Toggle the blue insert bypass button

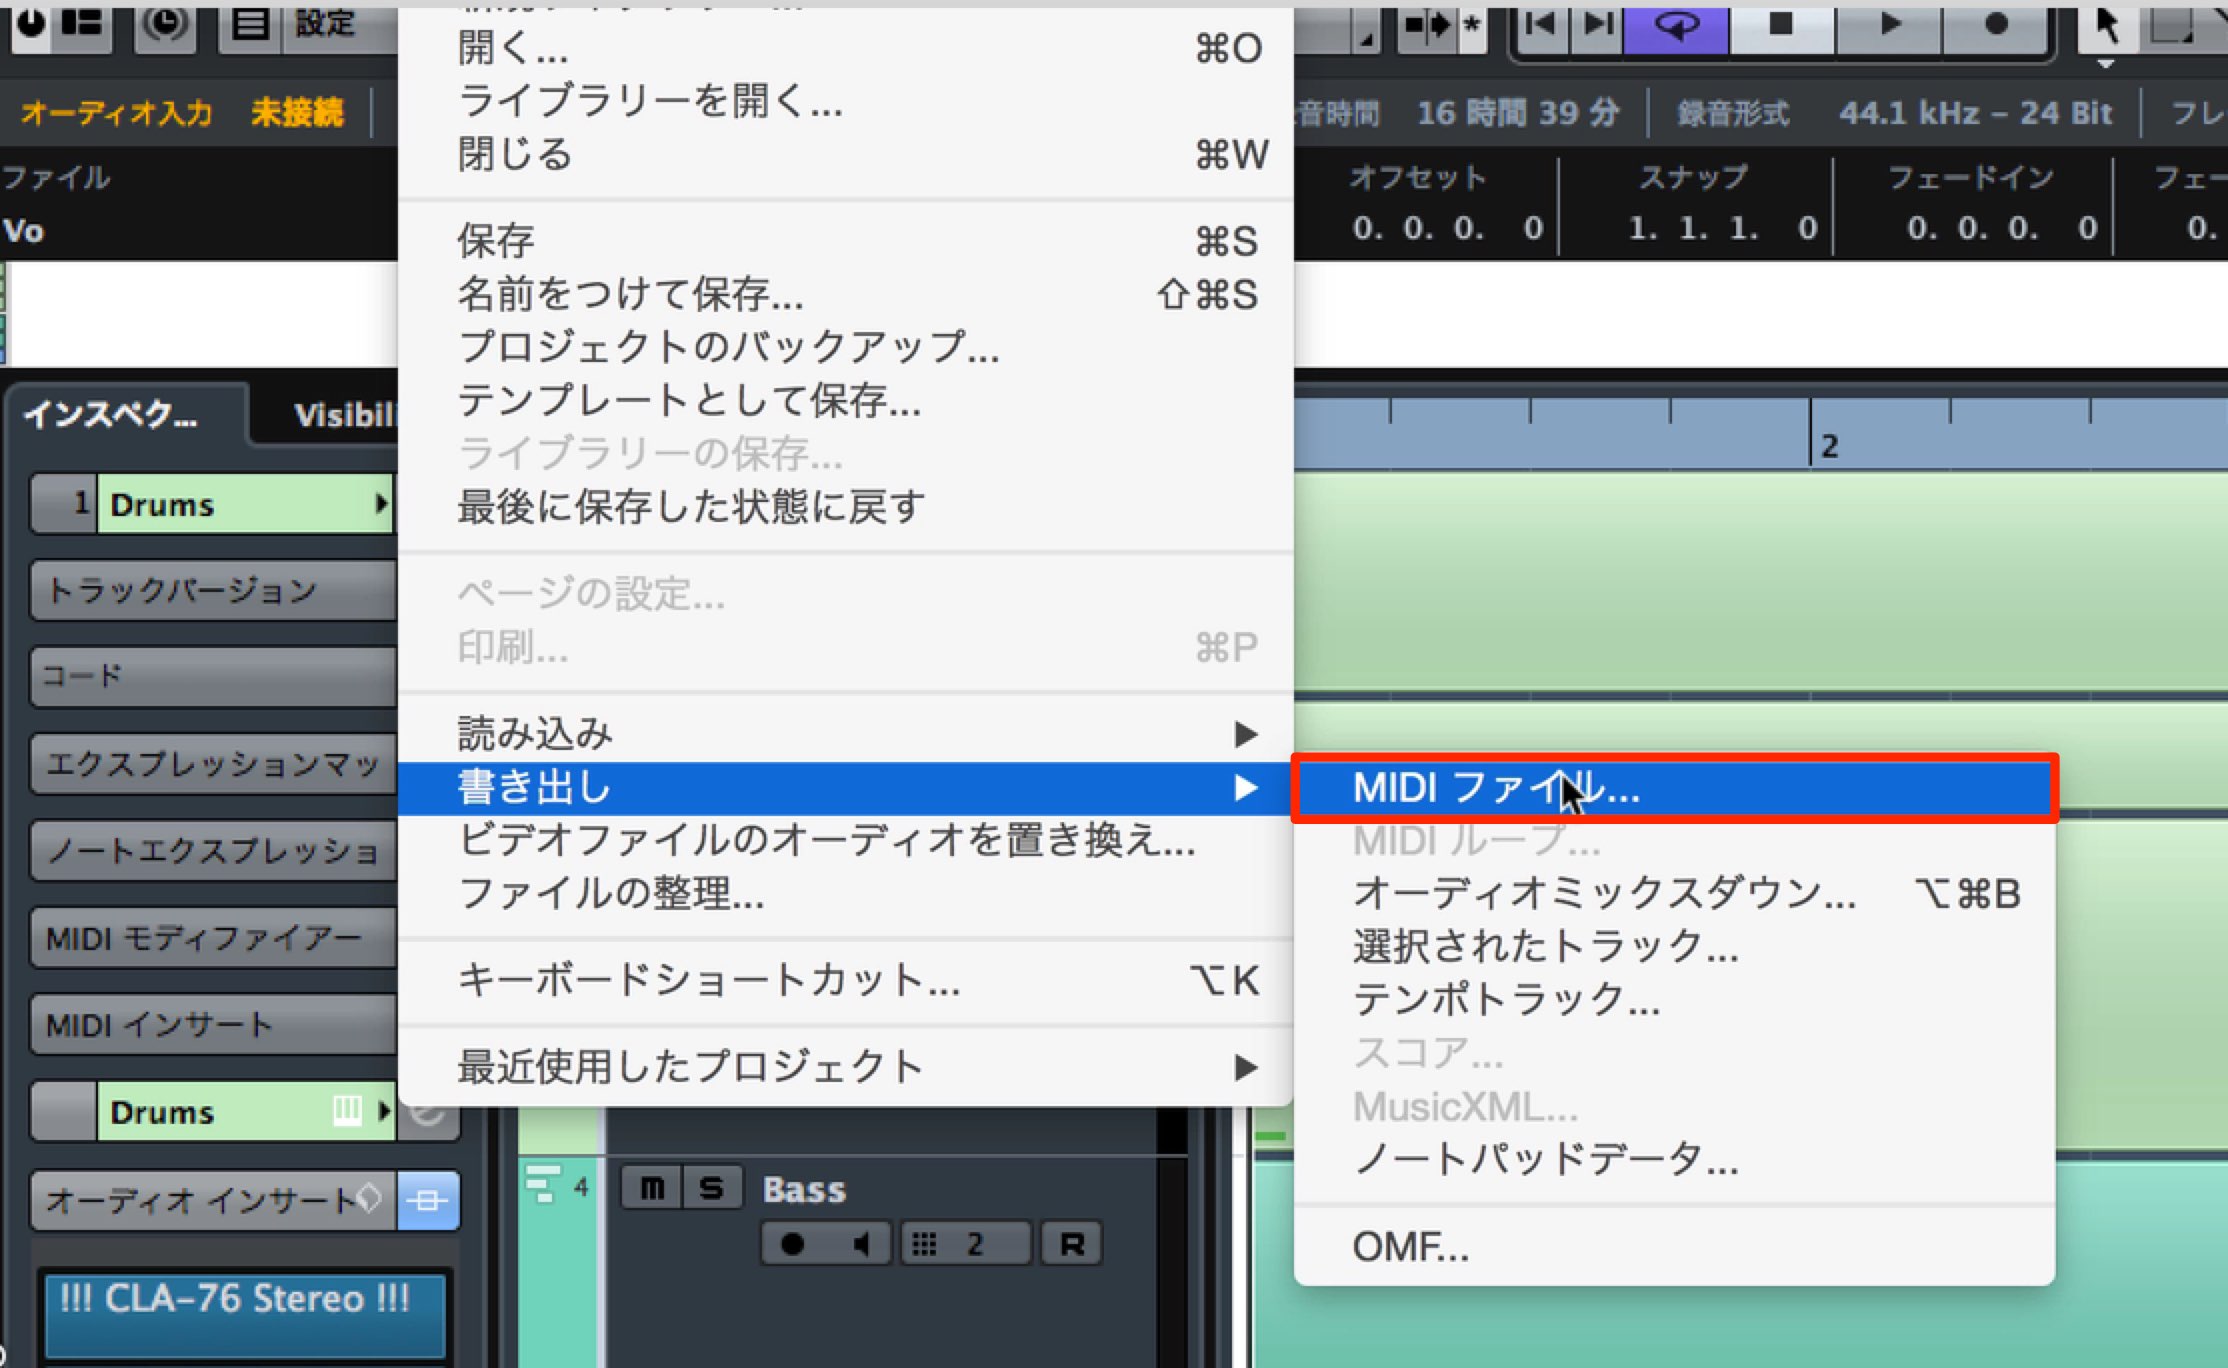click(x=428, y=1200)
